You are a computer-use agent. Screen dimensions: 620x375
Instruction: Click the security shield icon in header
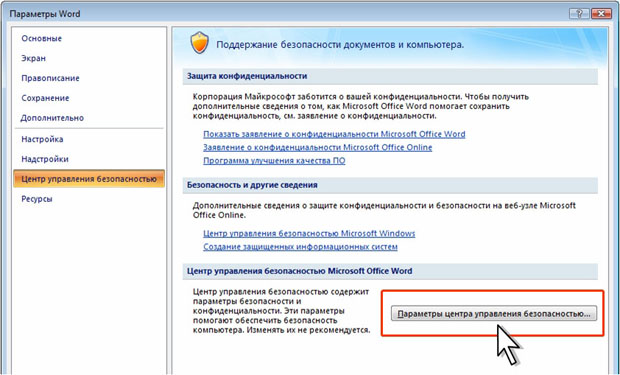[199, 43]
